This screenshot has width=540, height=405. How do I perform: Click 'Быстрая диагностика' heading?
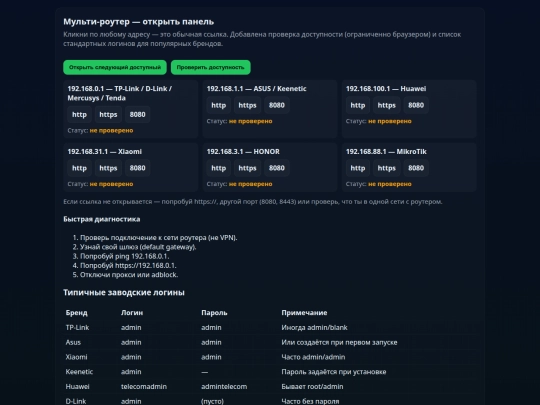pyautogui.click(x=102, y=219)
